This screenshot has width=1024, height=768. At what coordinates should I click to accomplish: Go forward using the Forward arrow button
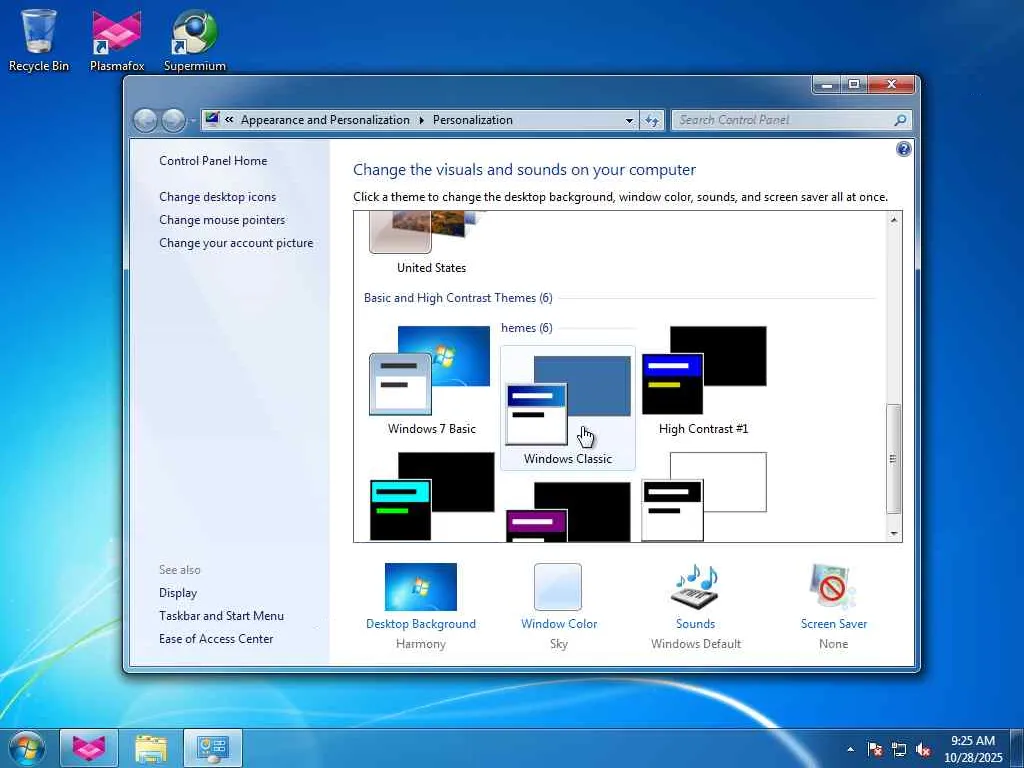tap(173, 120)
